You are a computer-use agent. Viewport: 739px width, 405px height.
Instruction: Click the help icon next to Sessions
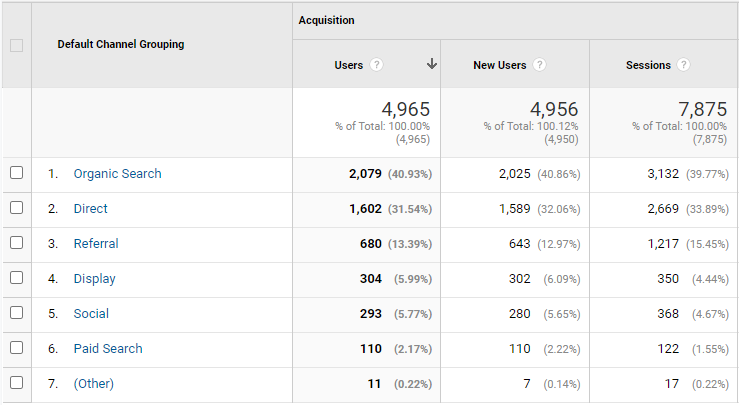click(x=684, y=65)
